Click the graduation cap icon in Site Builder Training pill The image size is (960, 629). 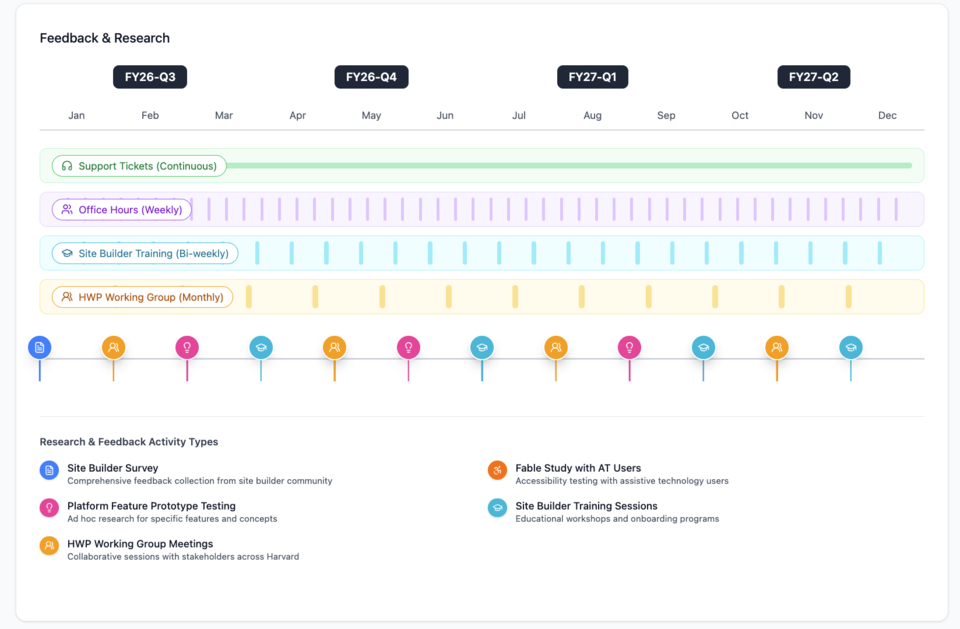pos(67,254)
